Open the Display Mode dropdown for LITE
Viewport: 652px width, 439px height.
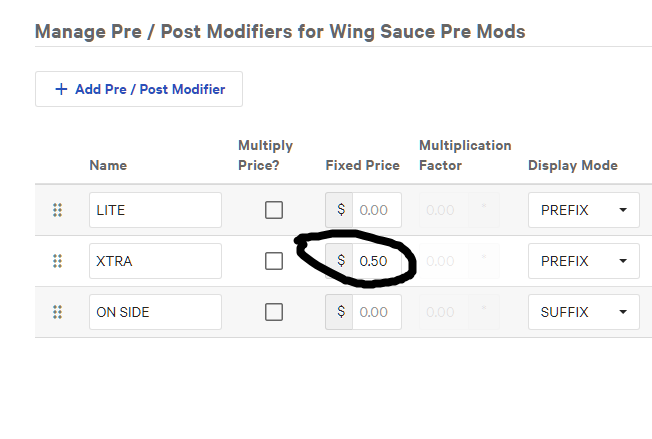(583, 210)
